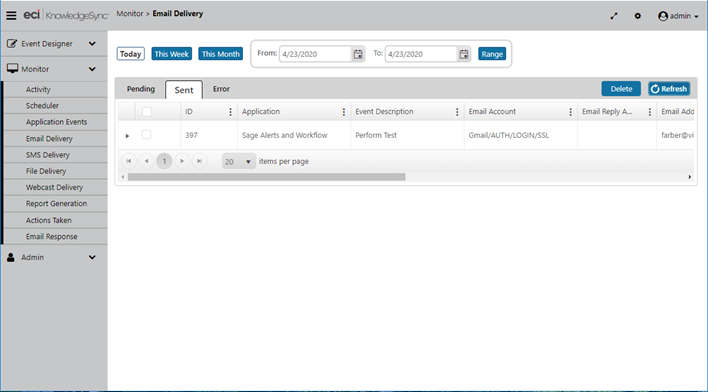
Task: Click the horizontal scrollbar thumb
Action: pos(266,177)
